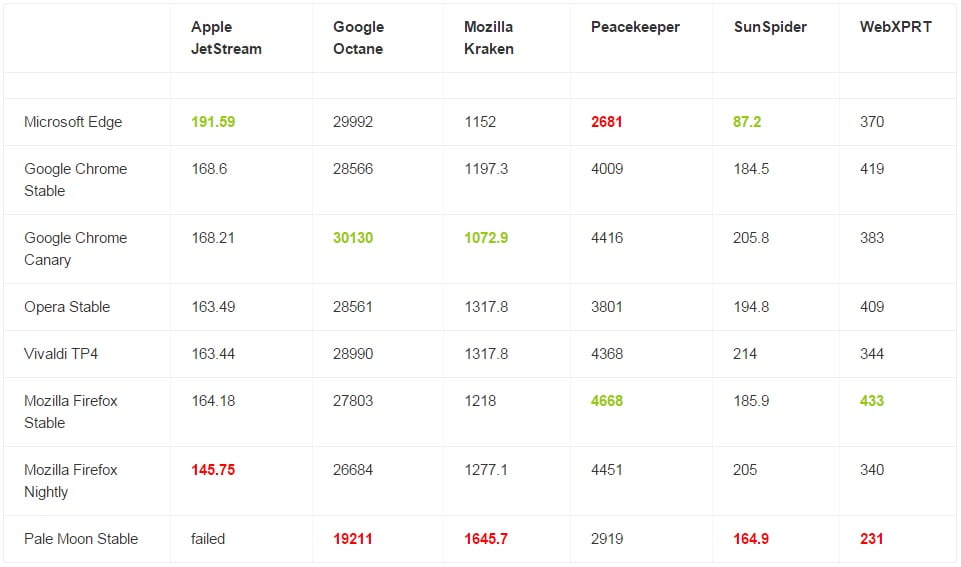Click the Apple JetStream column header
The width and height of the screenshot is (961, 567).
click(226, 38)
